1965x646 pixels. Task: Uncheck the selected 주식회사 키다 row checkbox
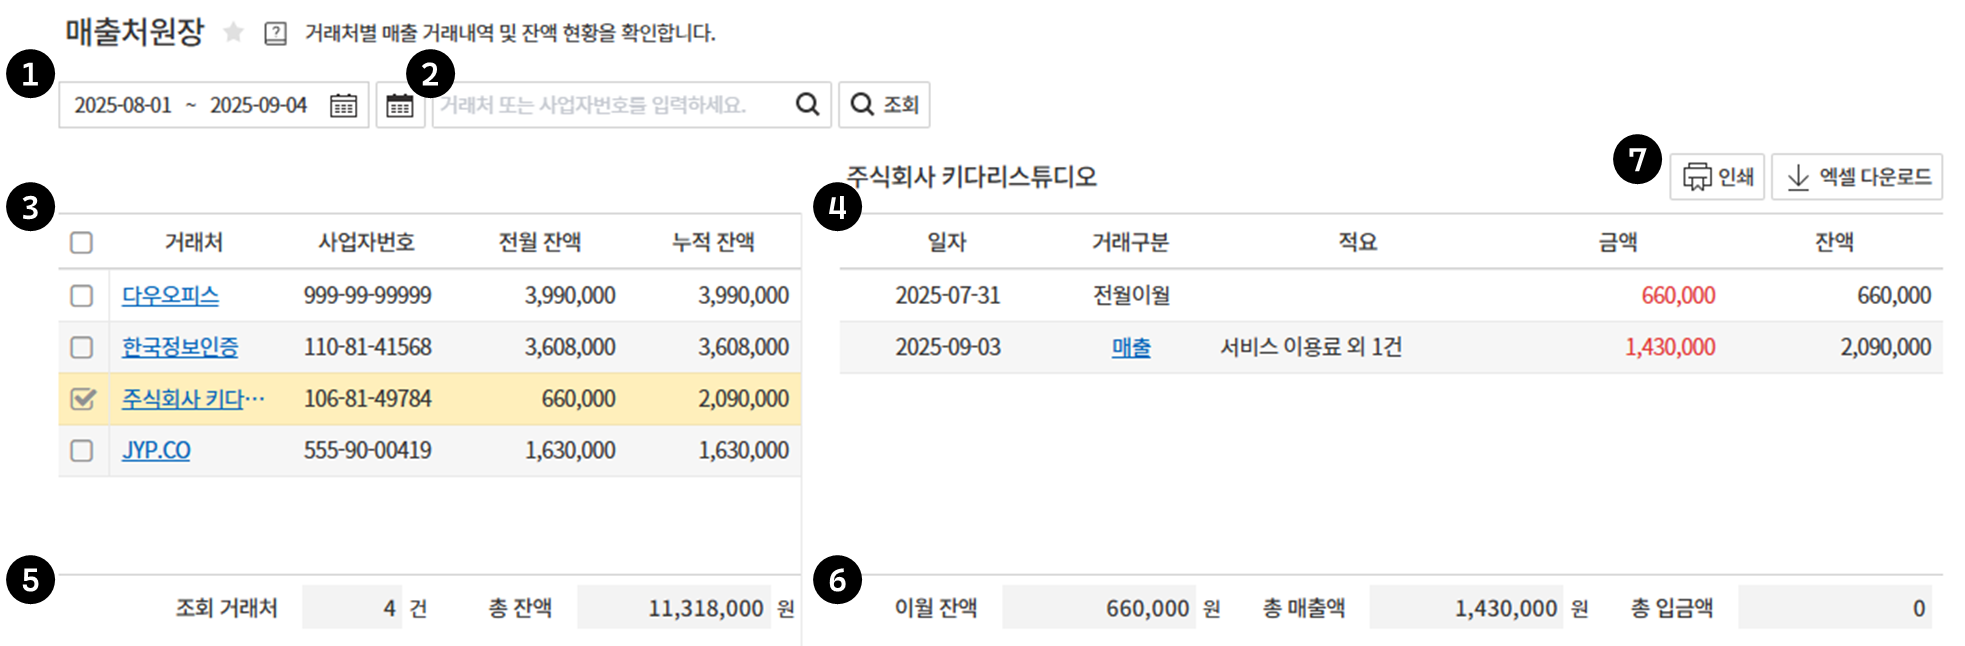tap(82, 399)
